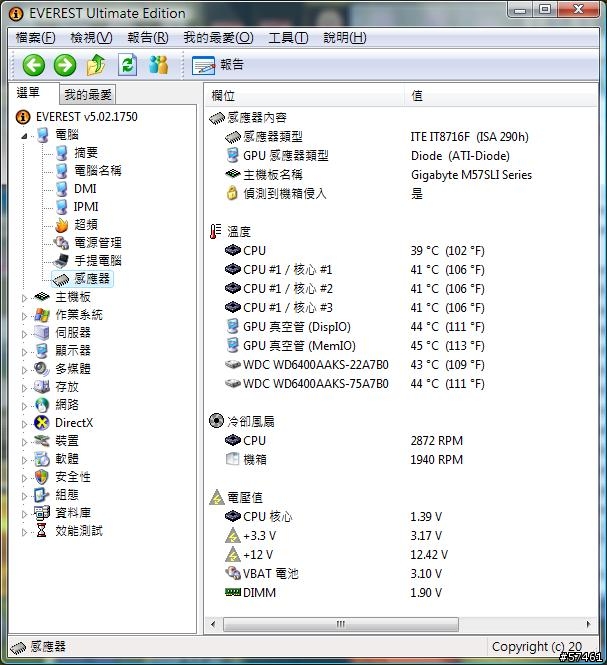Open the 檢視(V) menu
The width and height of the screenshot is (607, 665).
point(91,38)
